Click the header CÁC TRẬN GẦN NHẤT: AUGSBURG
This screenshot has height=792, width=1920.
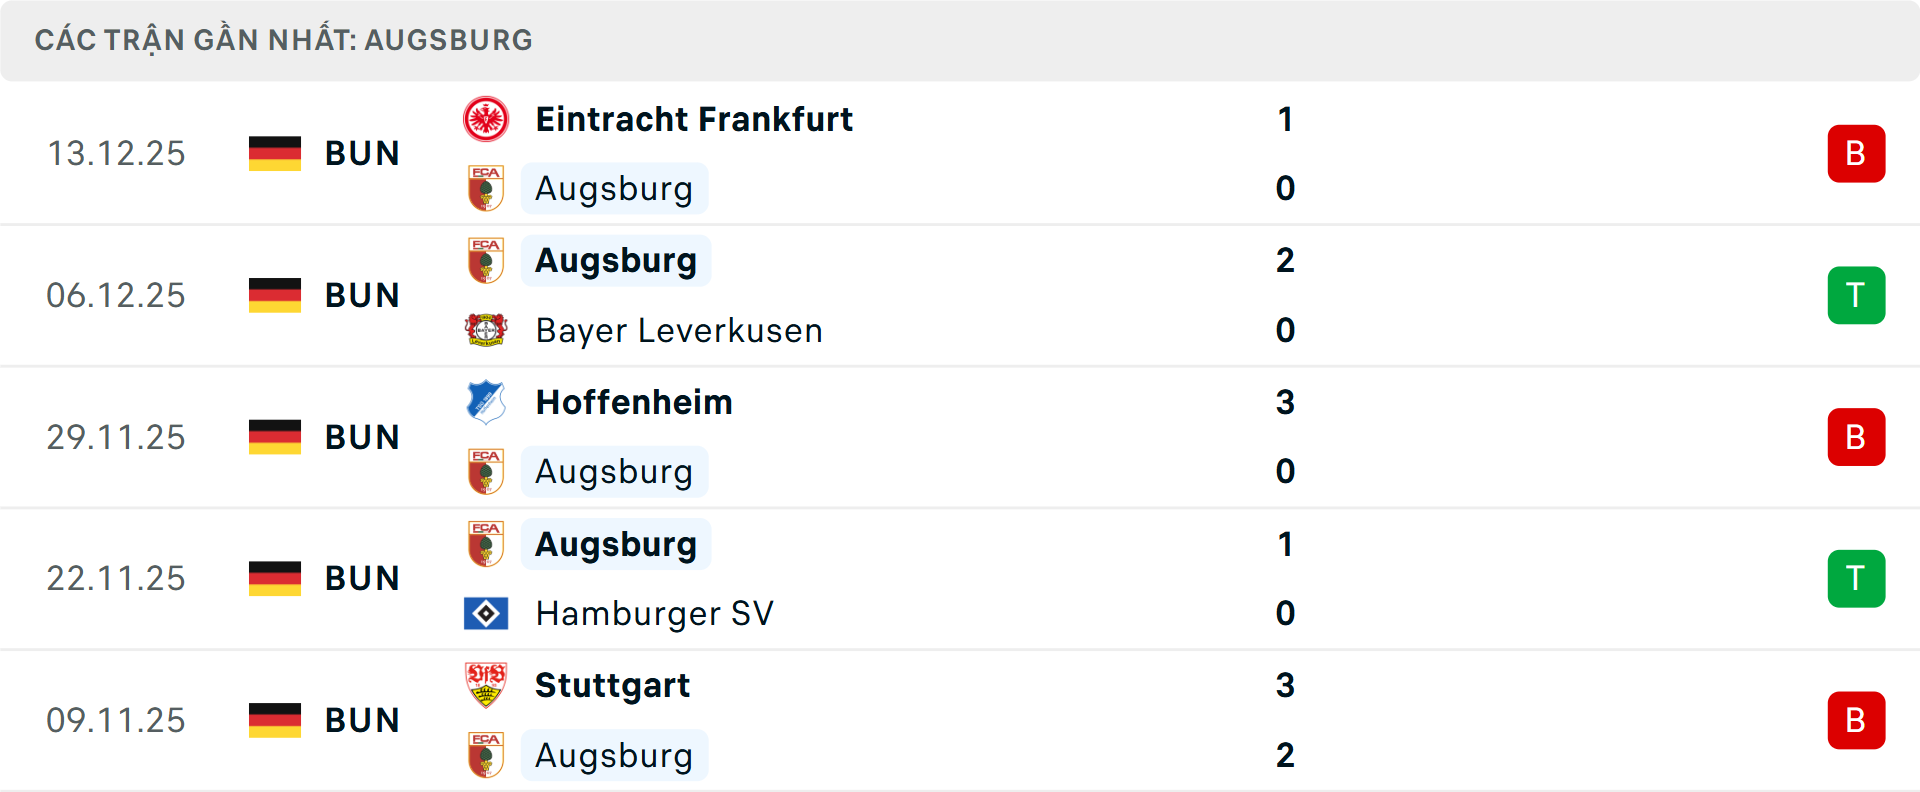283,39
